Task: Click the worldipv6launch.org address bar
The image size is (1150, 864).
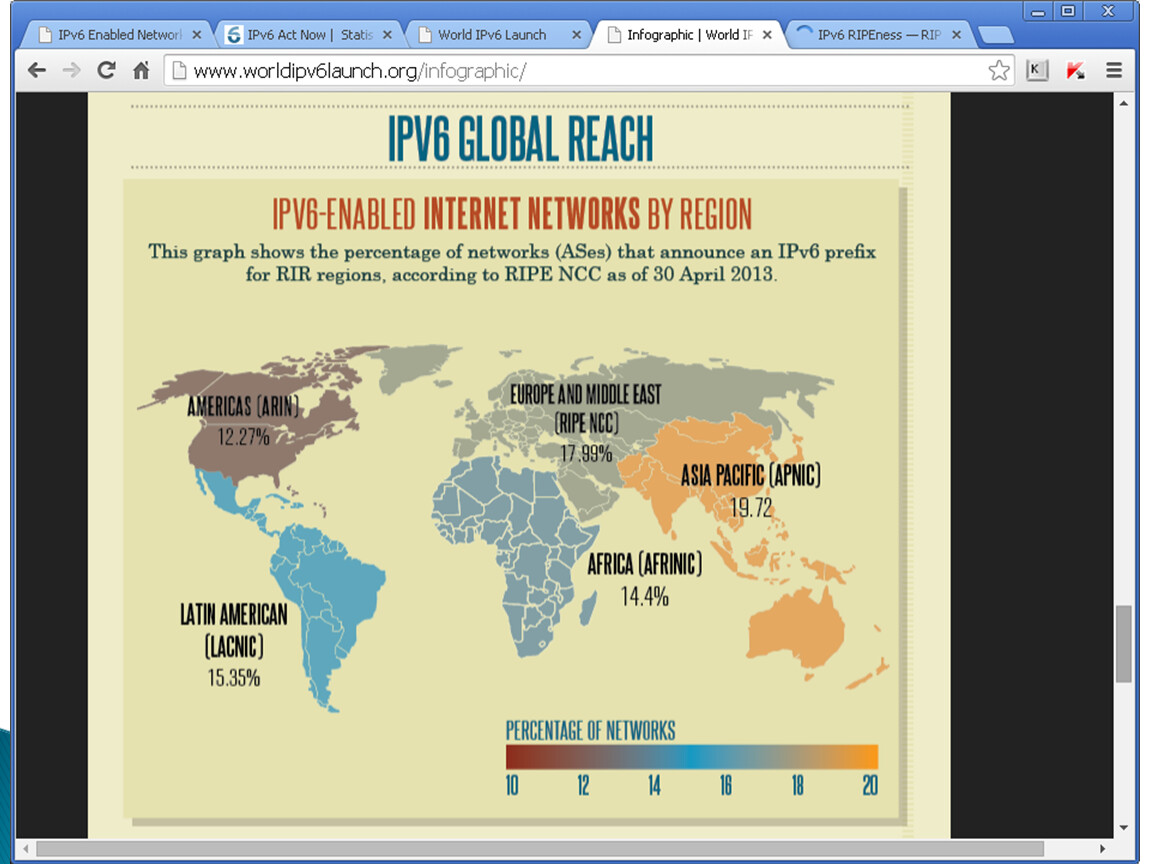Action: coord(580,70)
